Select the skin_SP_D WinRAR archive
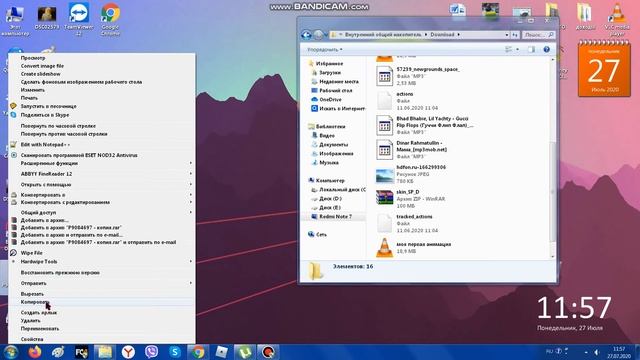Viewport: 640px width, 360px height. 411,199
